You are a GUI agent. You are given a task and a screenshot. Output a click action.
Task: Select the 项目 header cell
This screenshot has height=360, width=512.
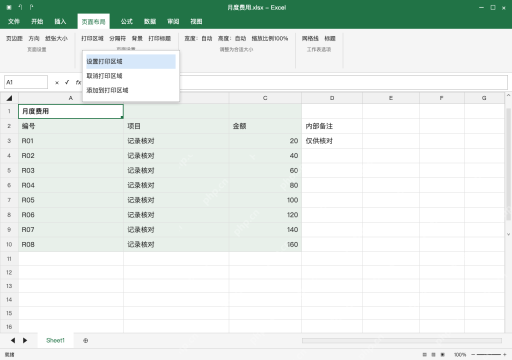(x=176, y=126)
